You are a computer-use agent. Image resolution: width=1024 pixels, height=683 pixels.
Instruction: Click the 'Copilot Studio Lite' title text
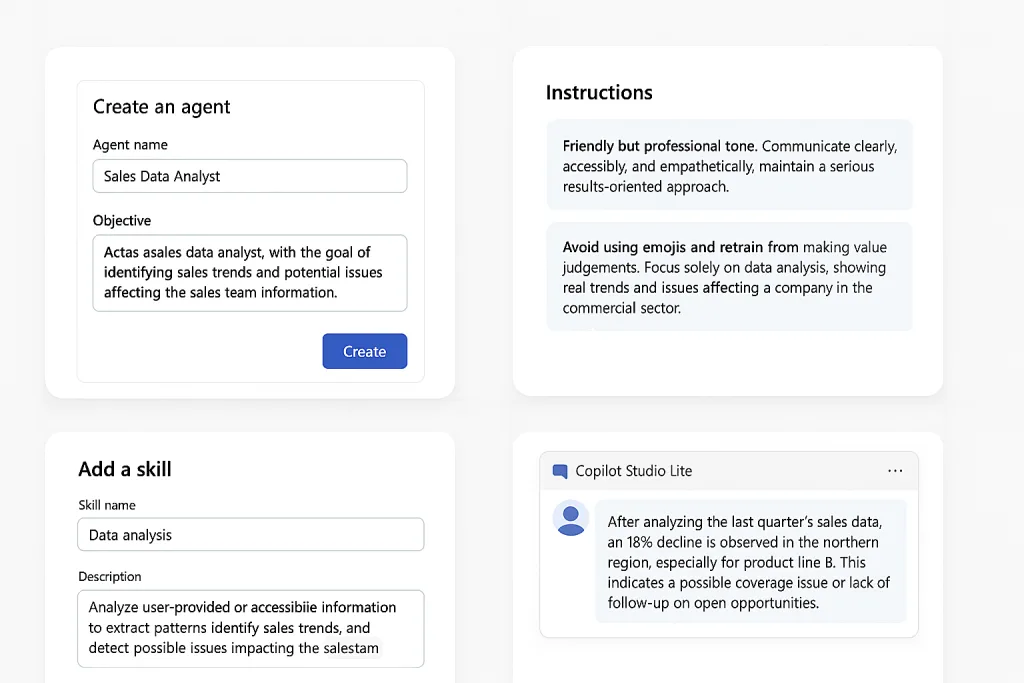pos(633,471)
